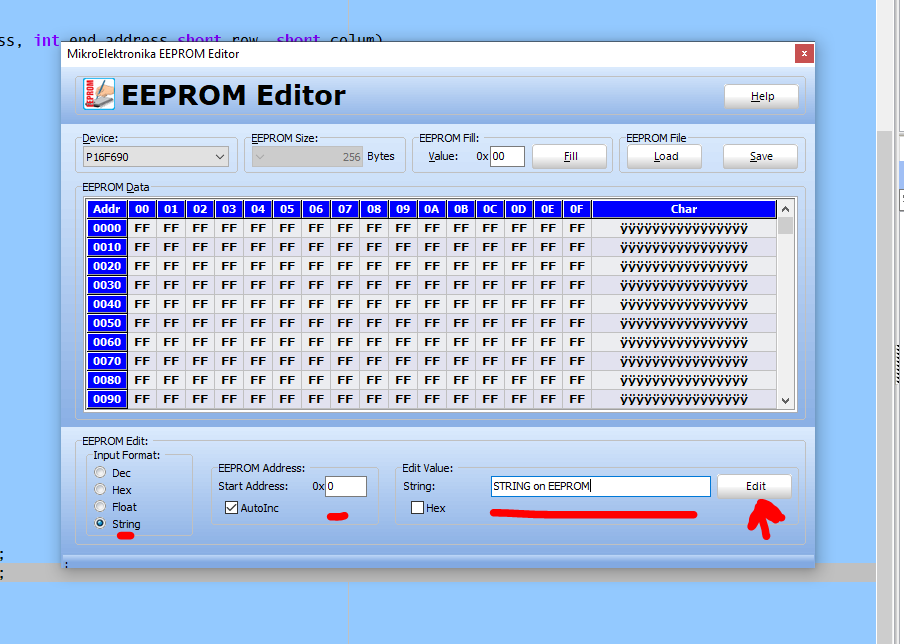Enable the Hex checkbox under Edit Value
This screenshot has width=904, height=644.
(417, 508)
